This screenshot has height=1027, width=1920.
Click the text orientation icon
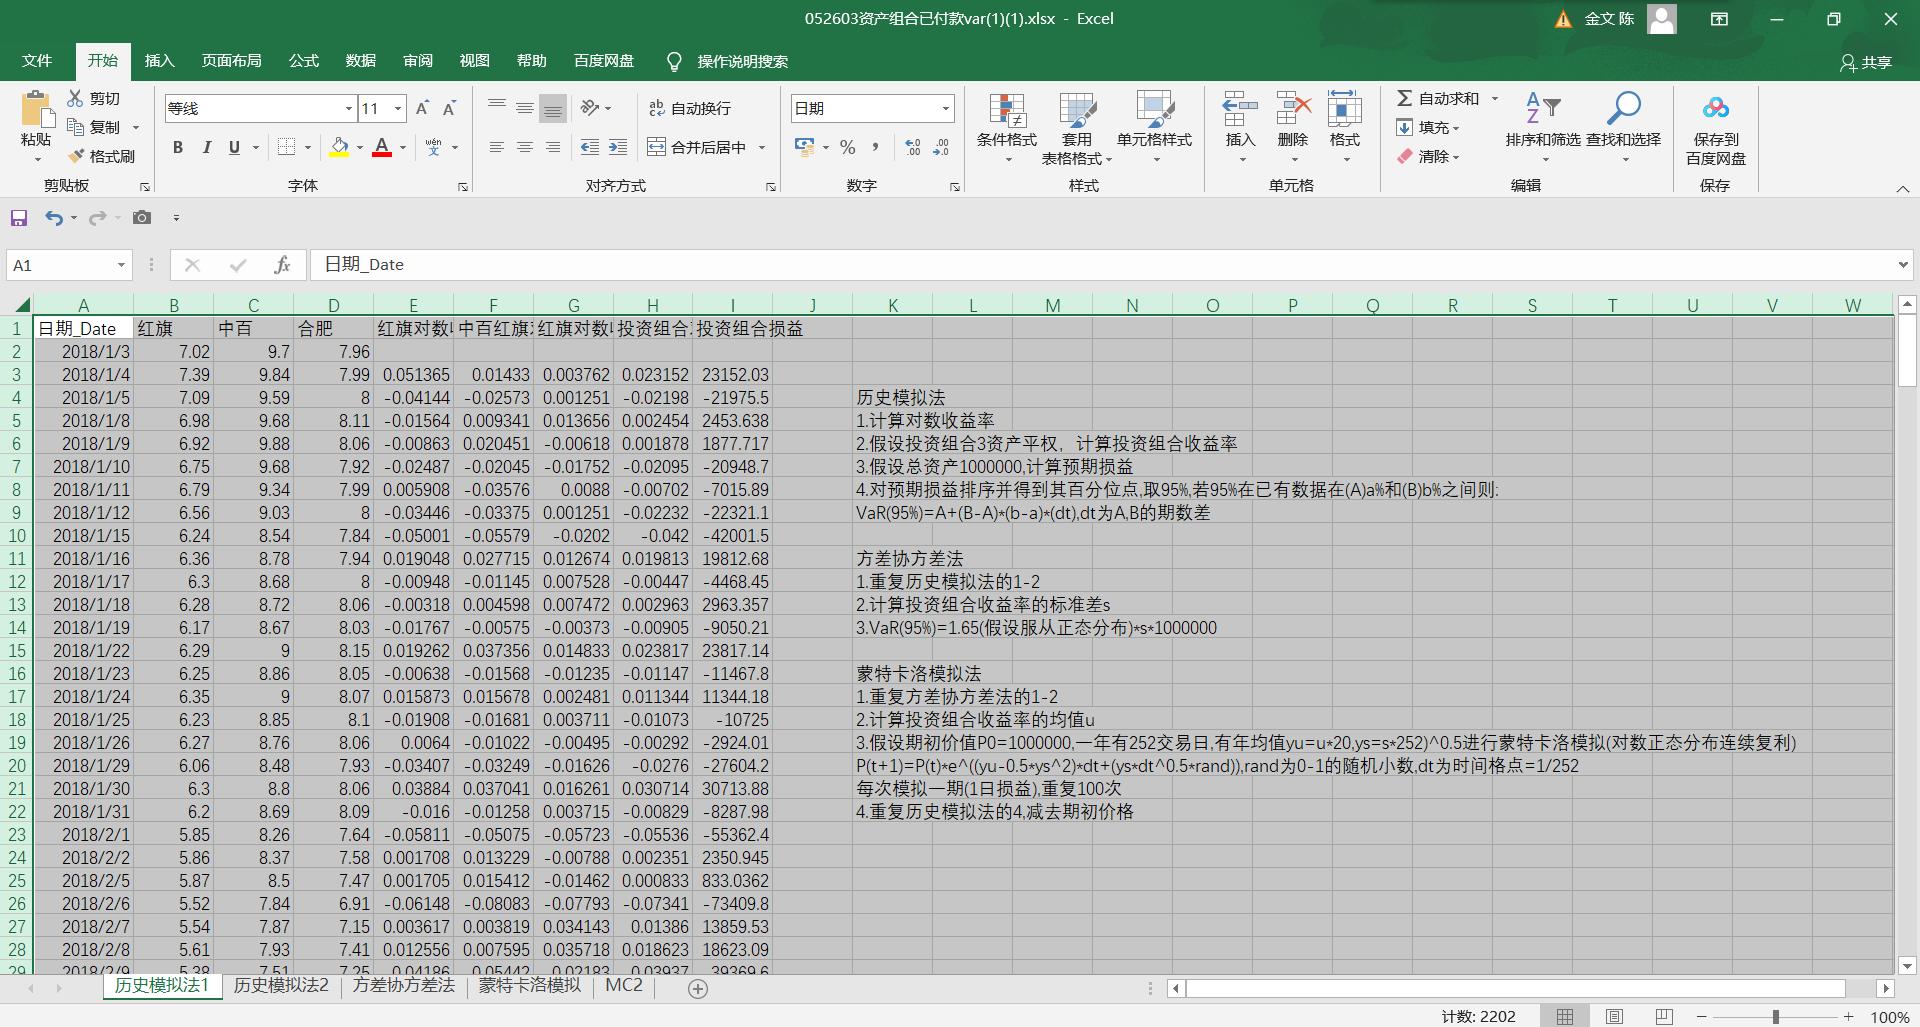(590, 108)
